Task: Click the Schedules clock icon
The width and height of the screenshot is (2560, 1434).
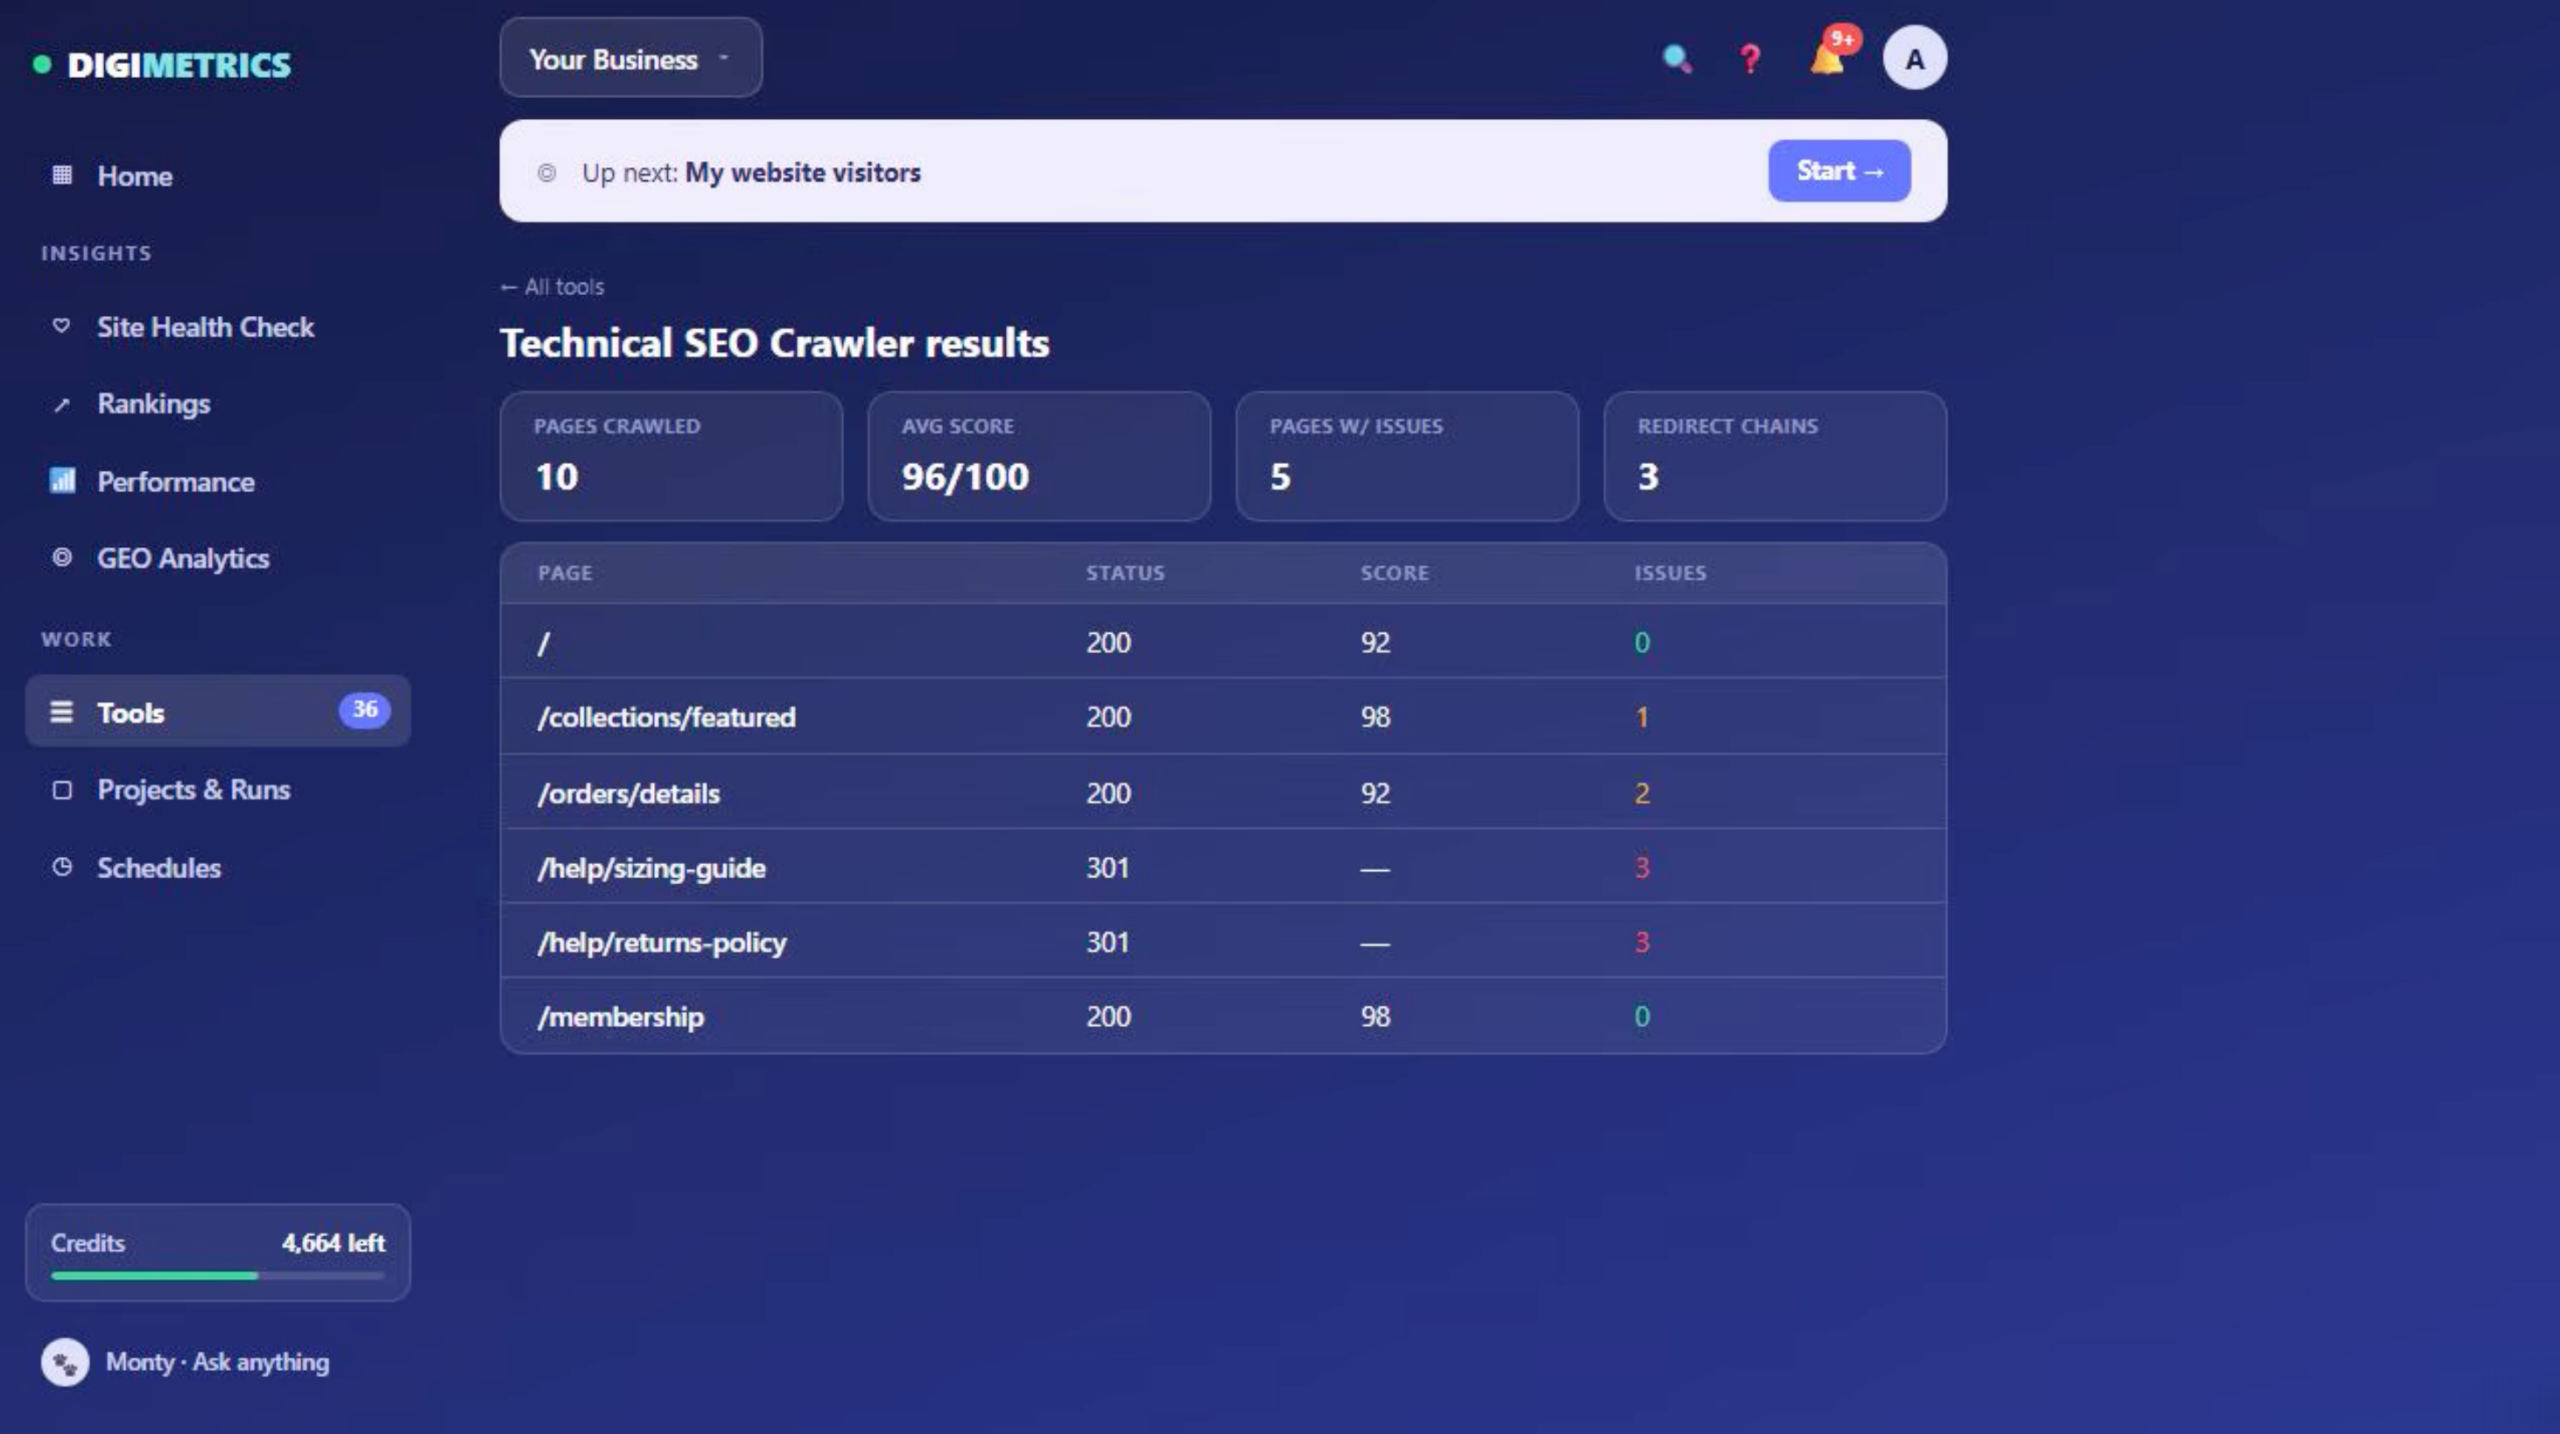Action: point(62,867)
